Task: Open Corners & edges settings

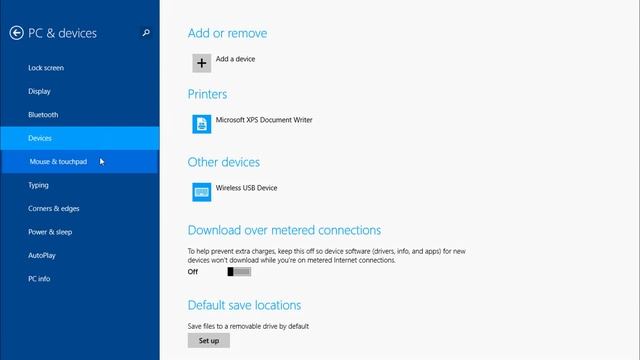Action: [x=80, y=209]
